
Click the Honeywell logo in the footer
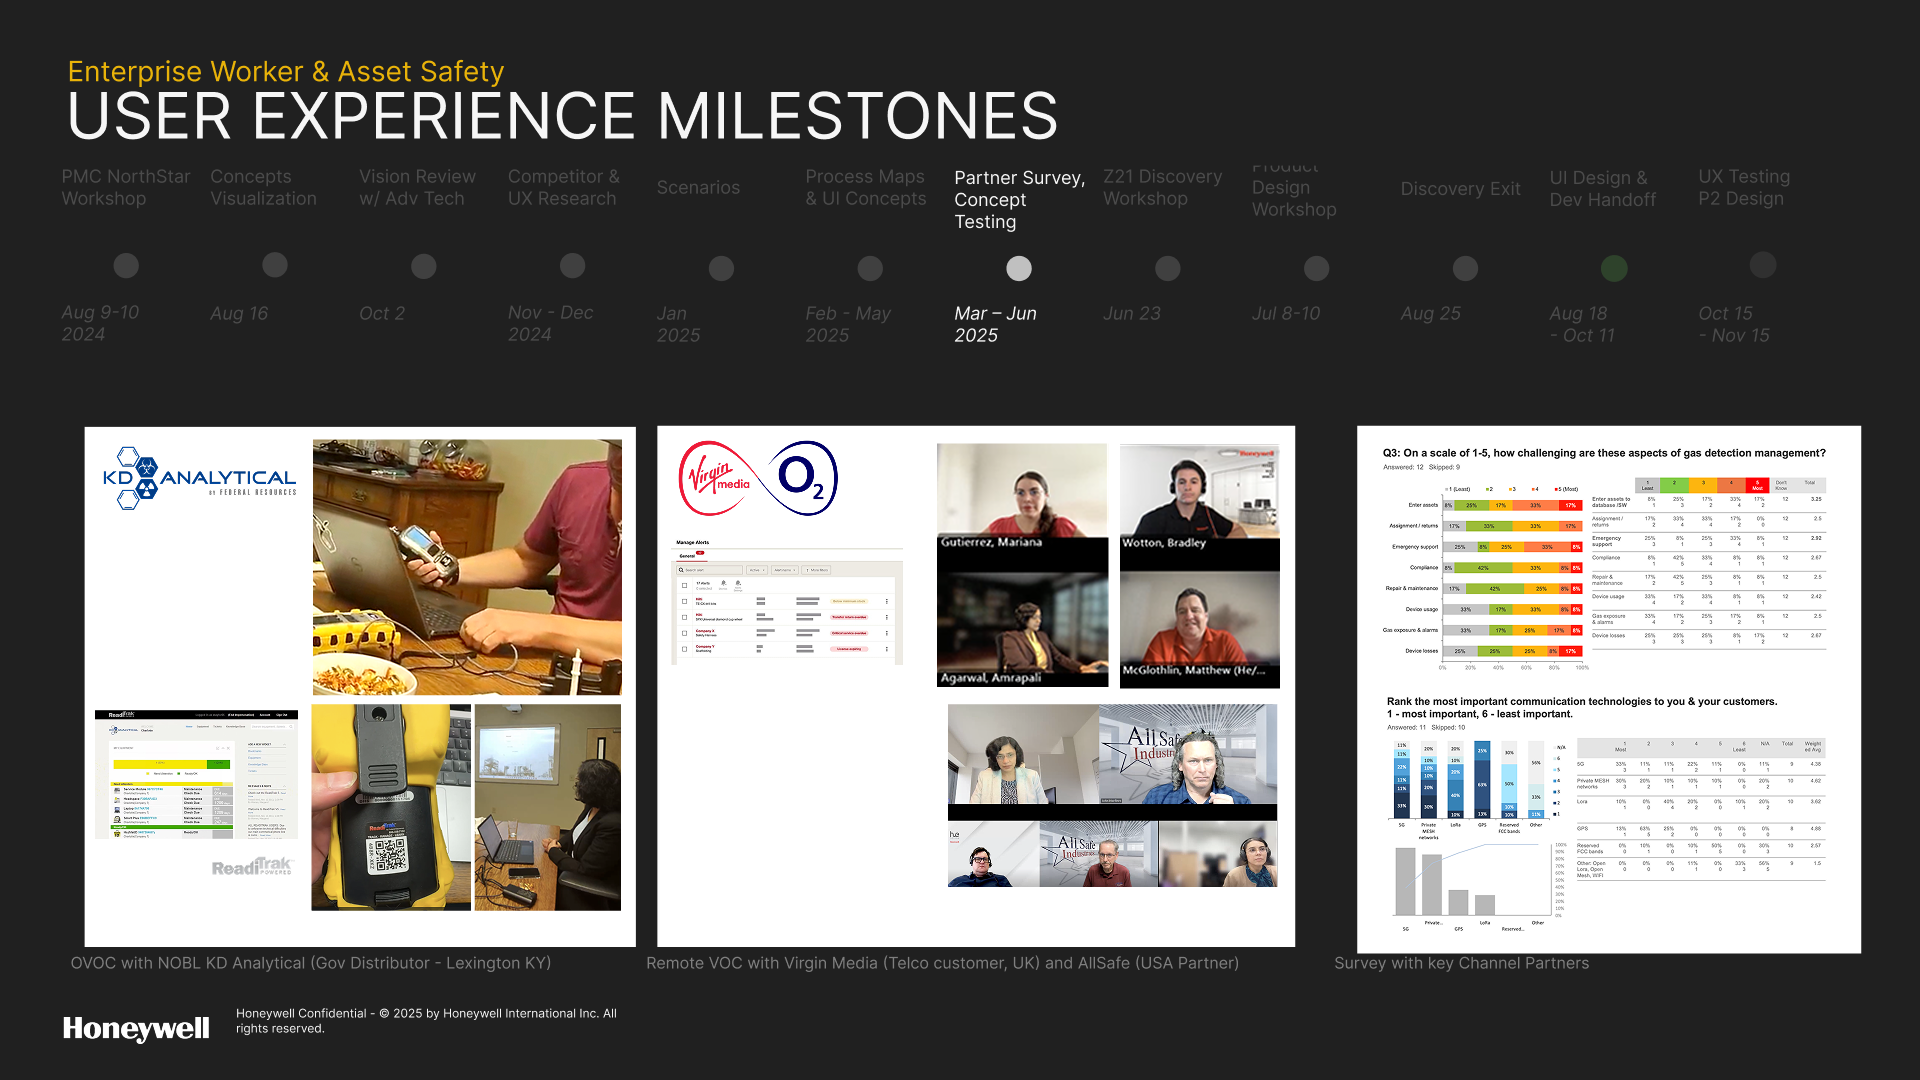pos(136,1028)
